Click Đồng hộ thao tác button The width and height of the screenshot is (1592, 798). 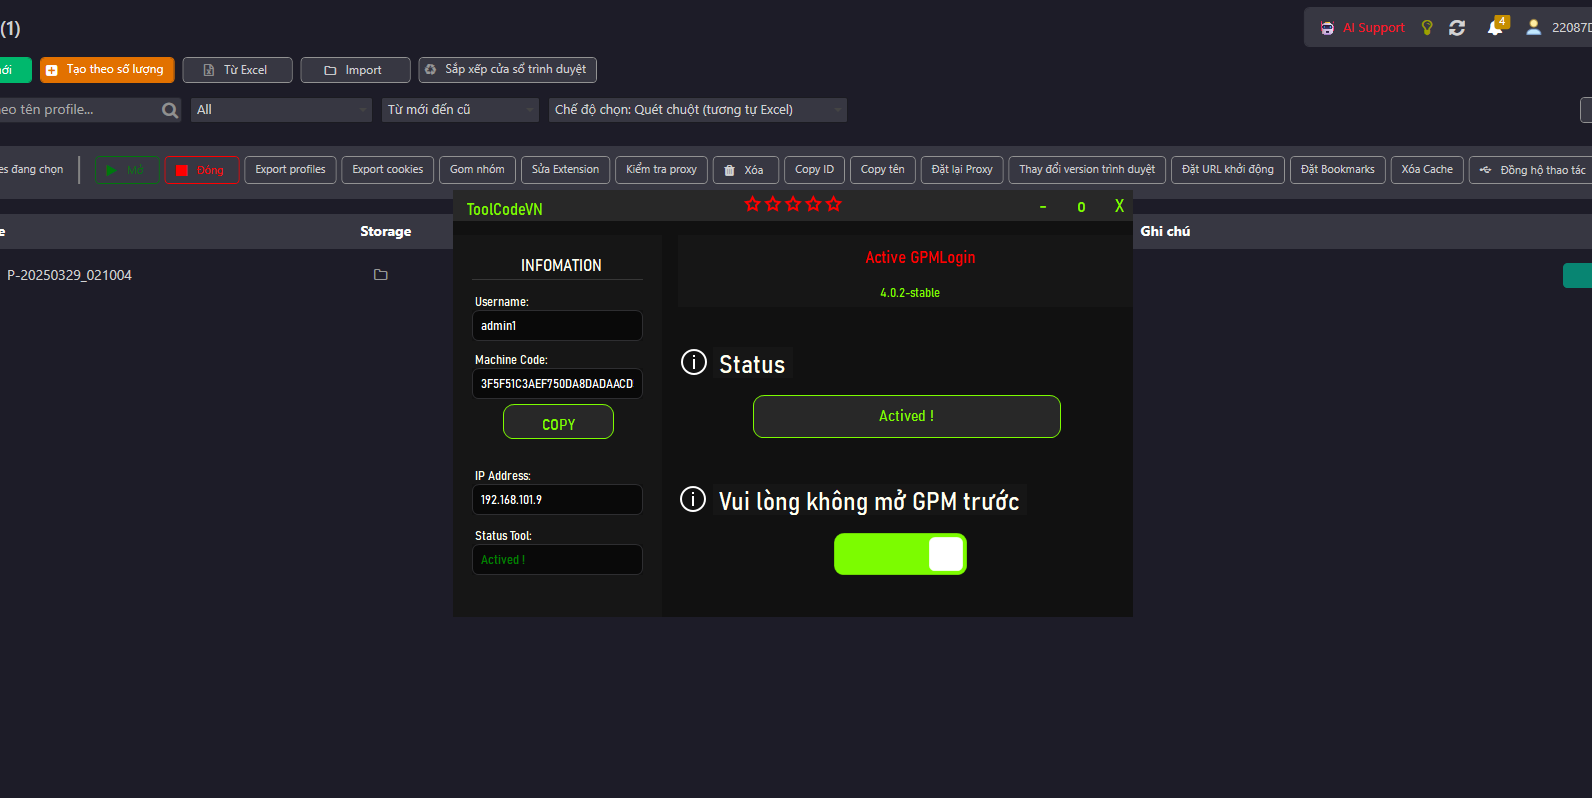pos(1532,170)
